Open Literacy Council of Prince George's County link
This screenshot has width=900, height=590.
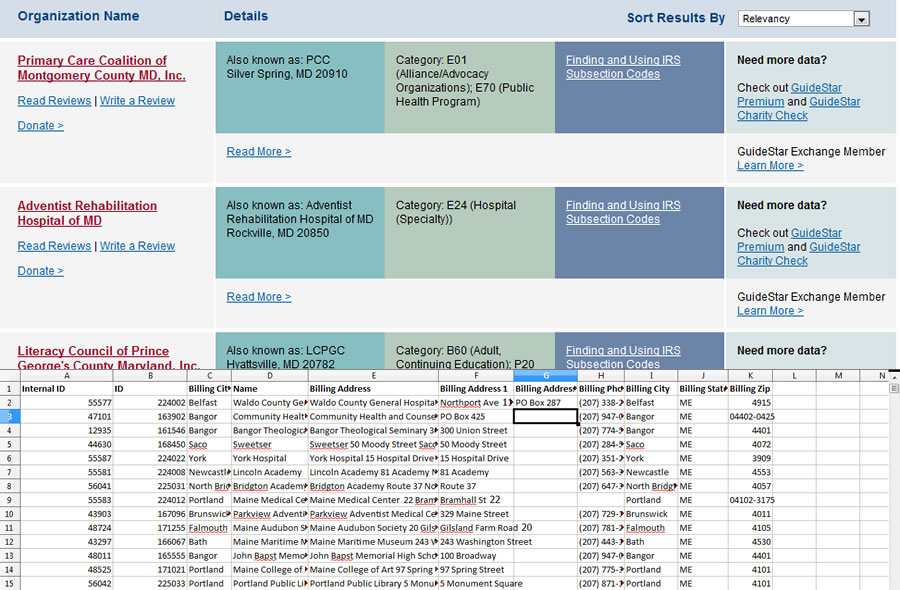pyautogui.click(x=108, y=358)
